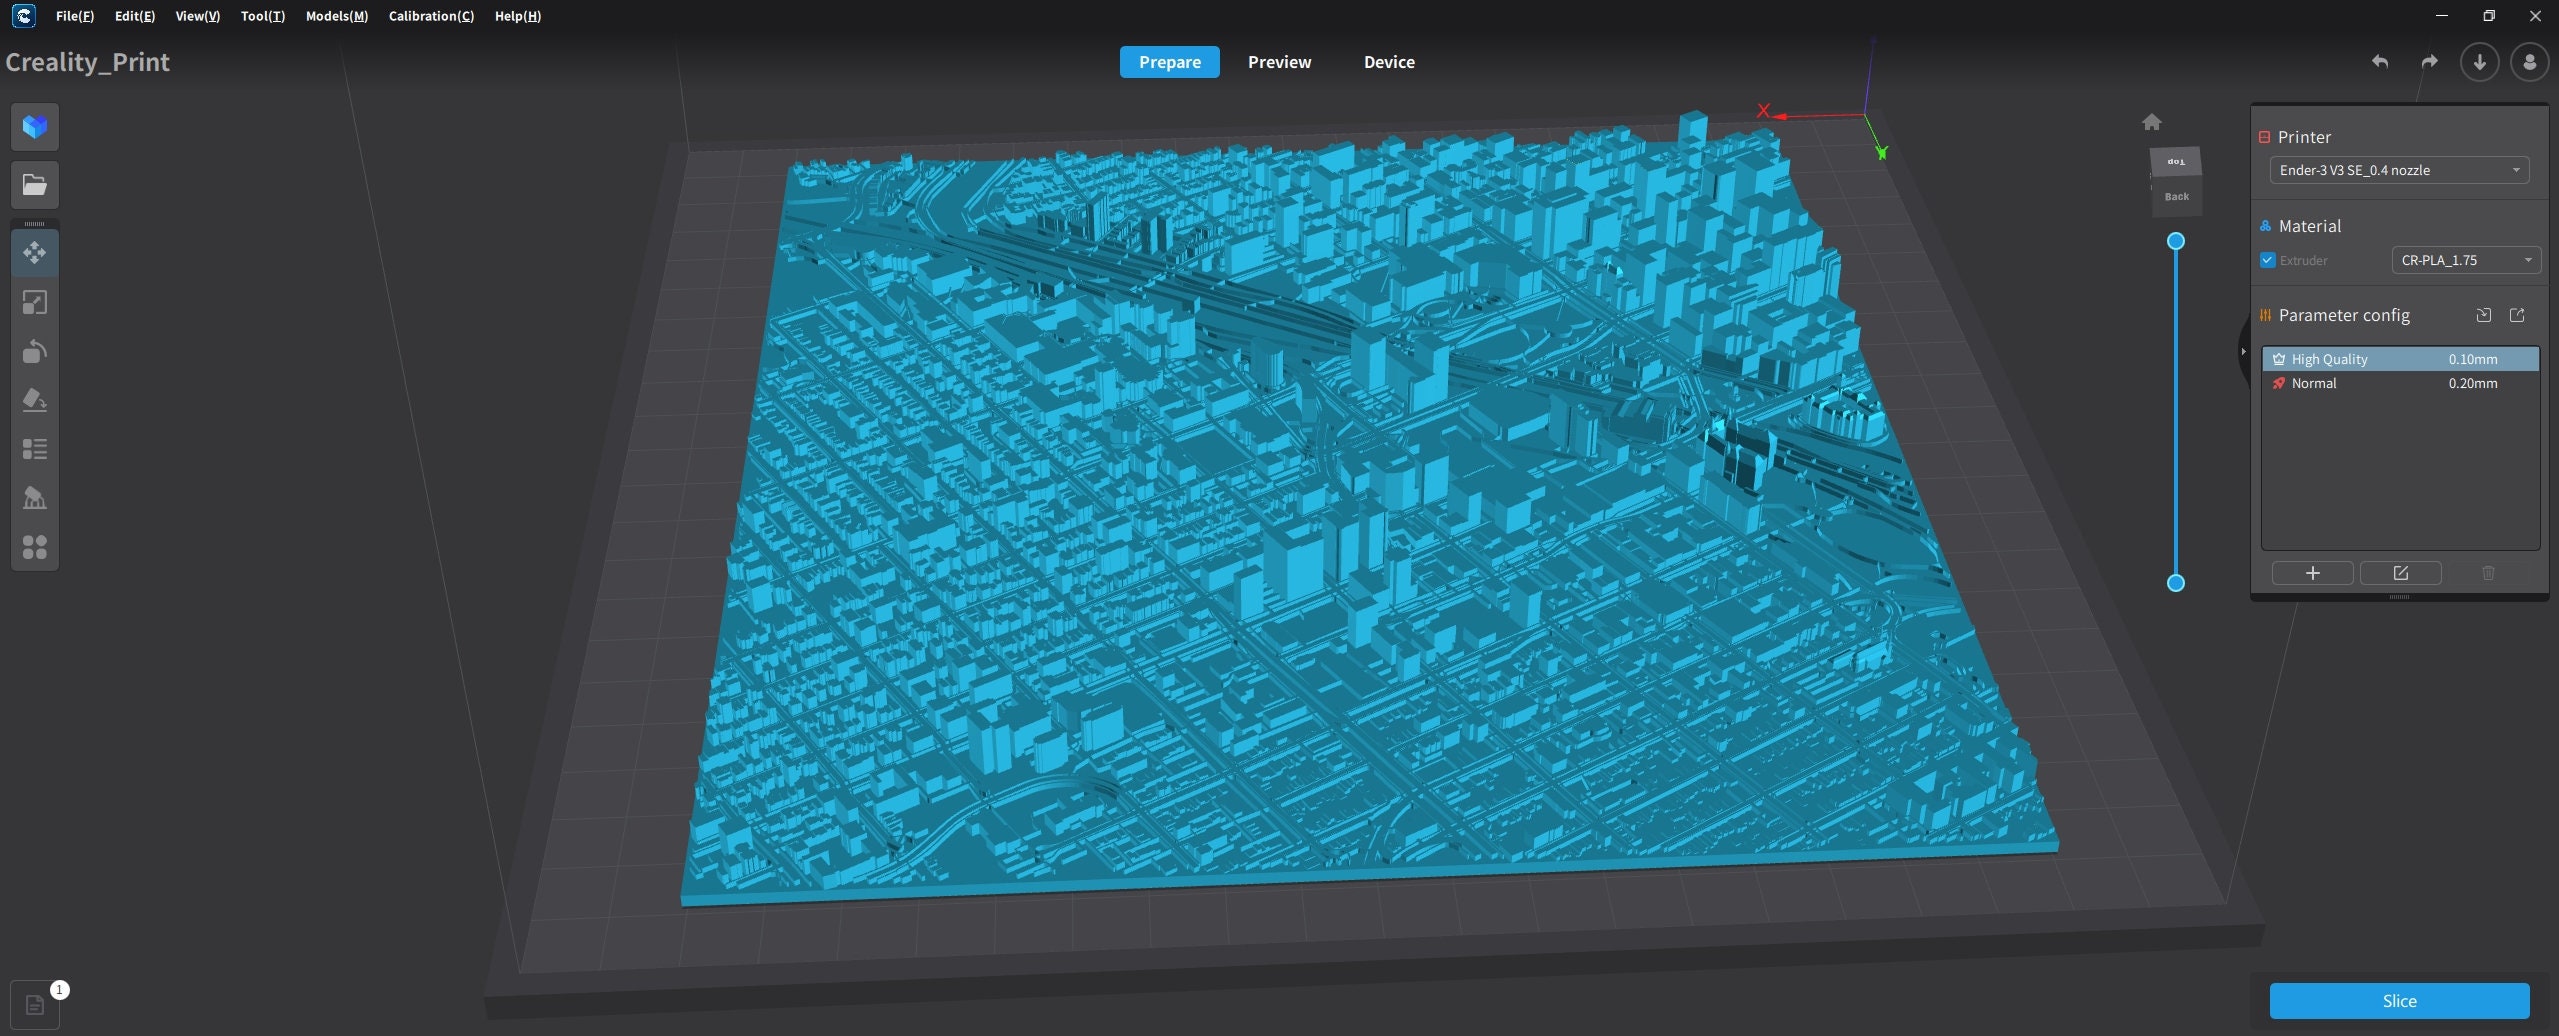
Task: Collapse the right settings panel with the chevron
Action: 2242,351
